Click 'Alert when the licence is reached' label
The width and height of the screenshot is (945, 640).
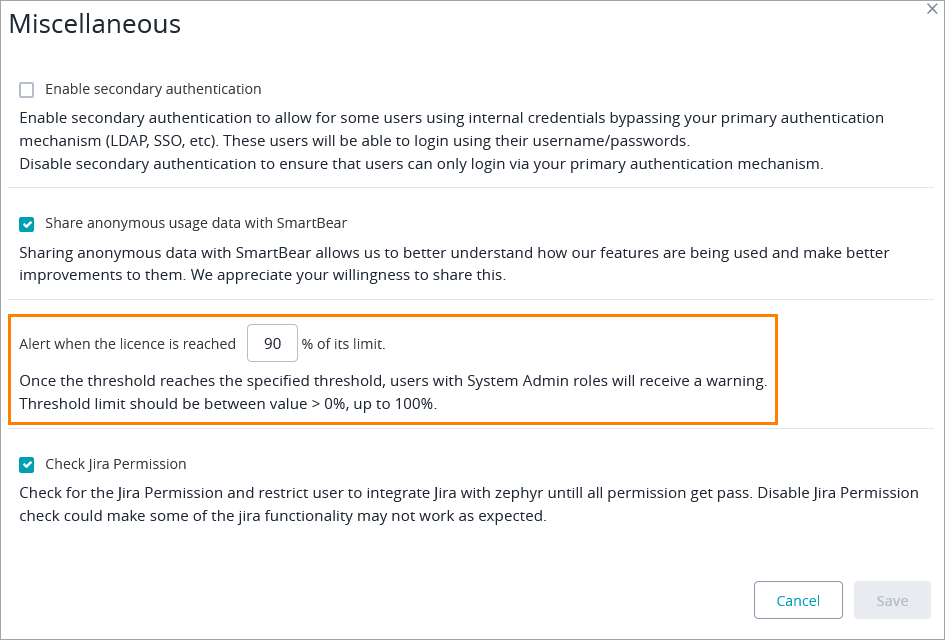127,344
